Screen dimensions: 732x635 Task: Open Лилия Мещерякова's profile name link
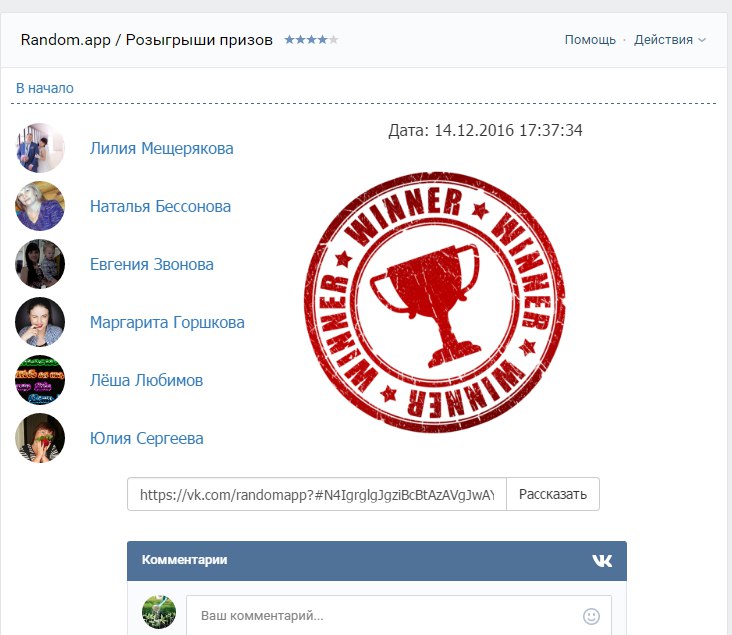(x=162, y=148)
